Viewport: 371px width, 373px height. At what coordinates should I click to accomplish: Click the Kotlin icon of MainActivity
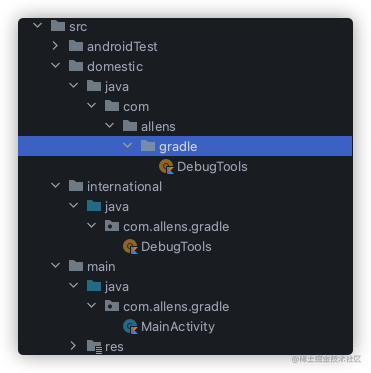pos(130,327)
